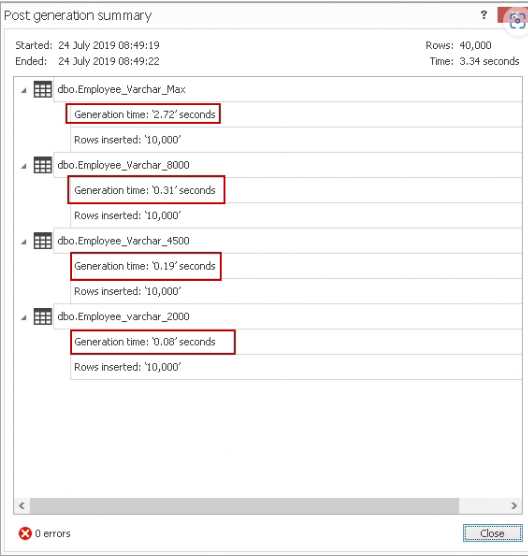Select the dbo.Employee_varchar_2000 row
The height and width of the screenshot is (556, 528).
[288, 316]
